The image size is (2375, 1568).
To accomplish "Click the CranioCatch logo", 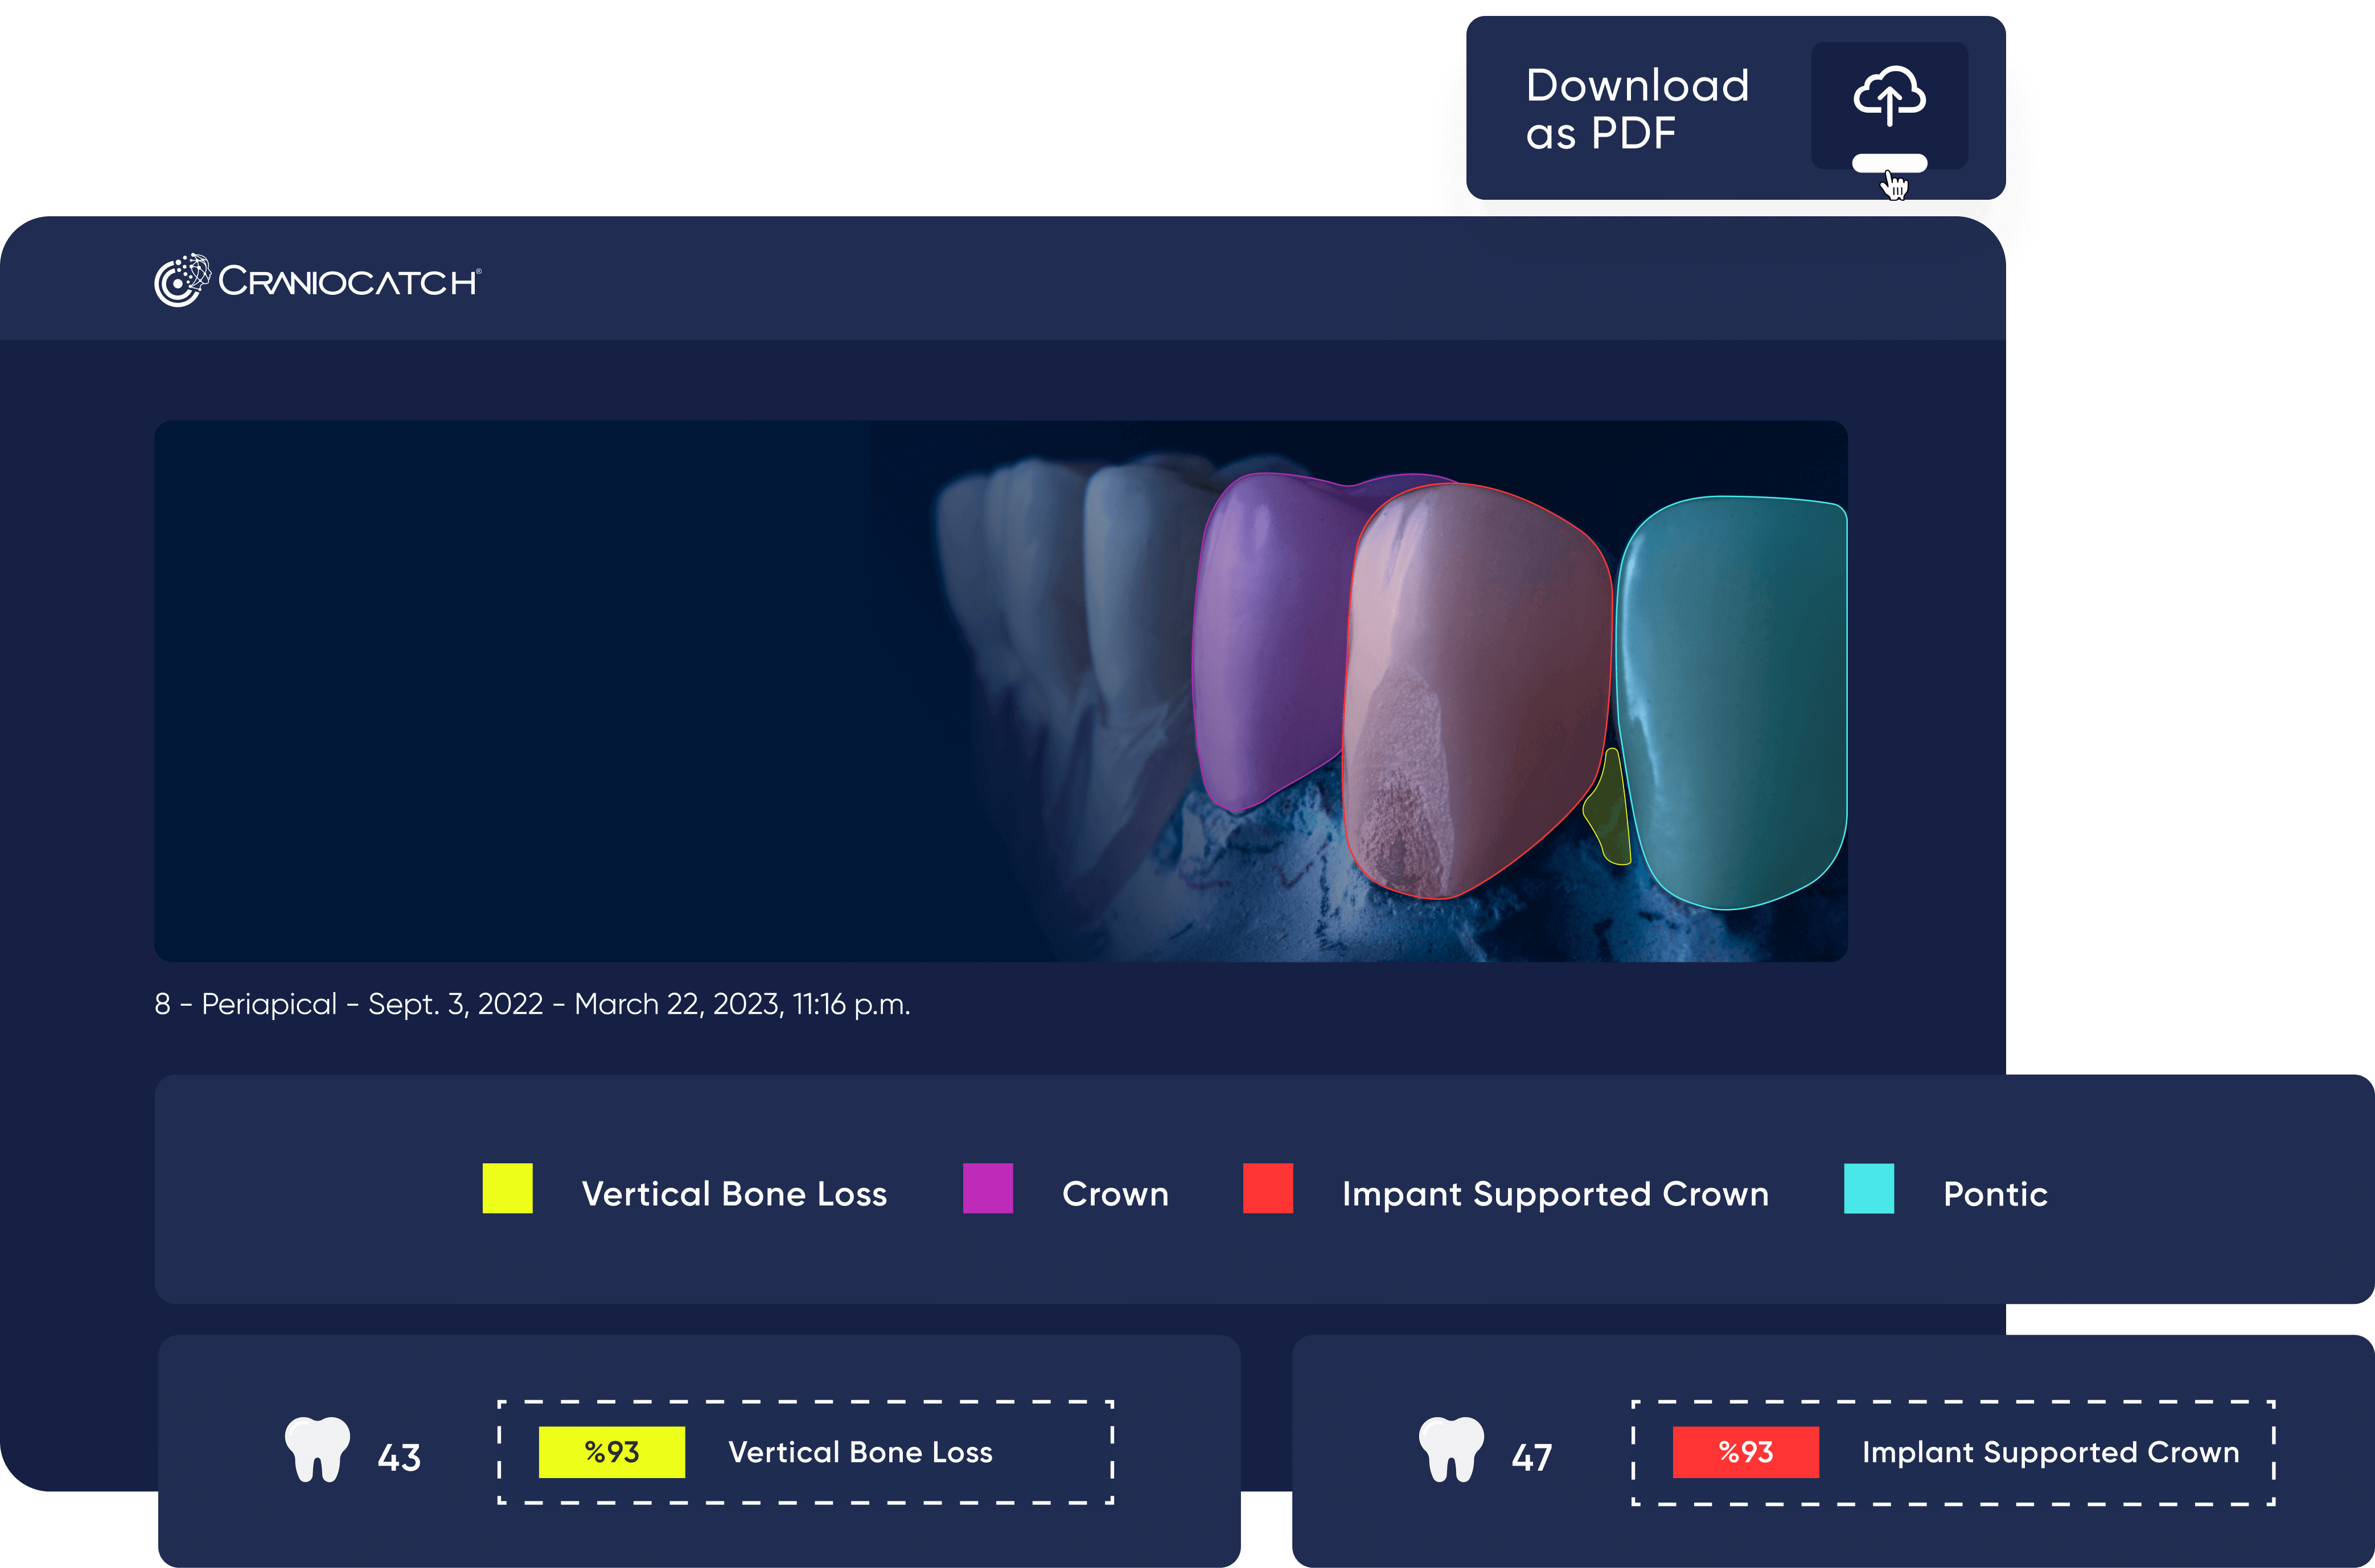I will 318,280.
